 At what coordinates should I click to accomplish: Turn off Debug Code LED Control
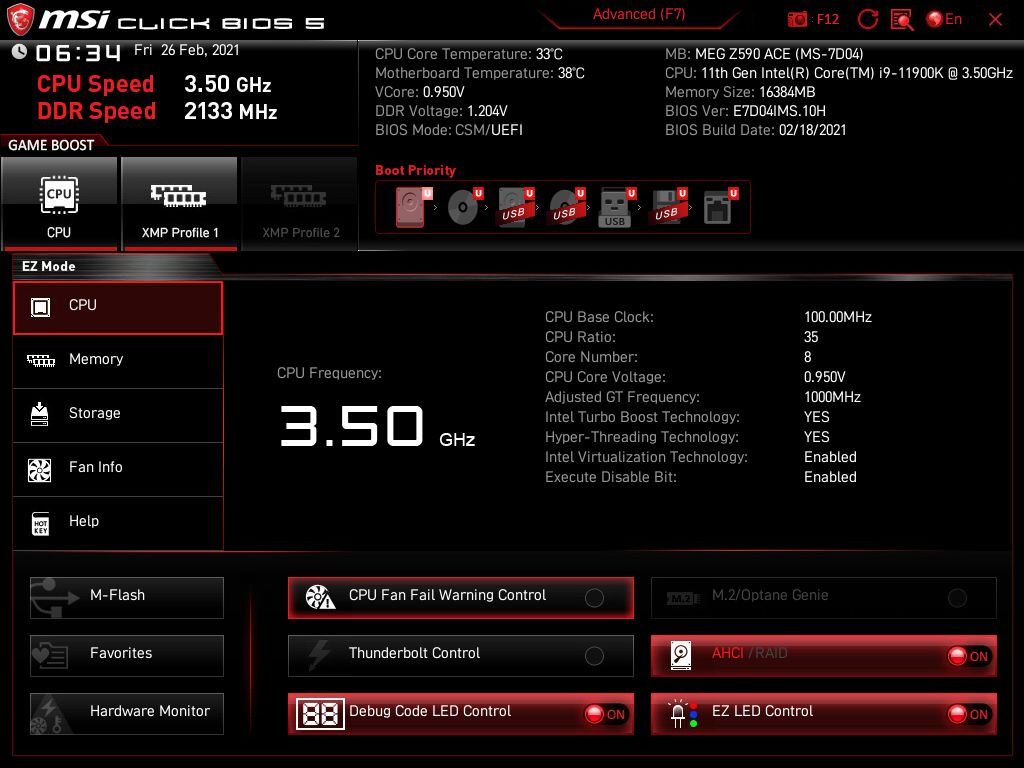[460, 714]
